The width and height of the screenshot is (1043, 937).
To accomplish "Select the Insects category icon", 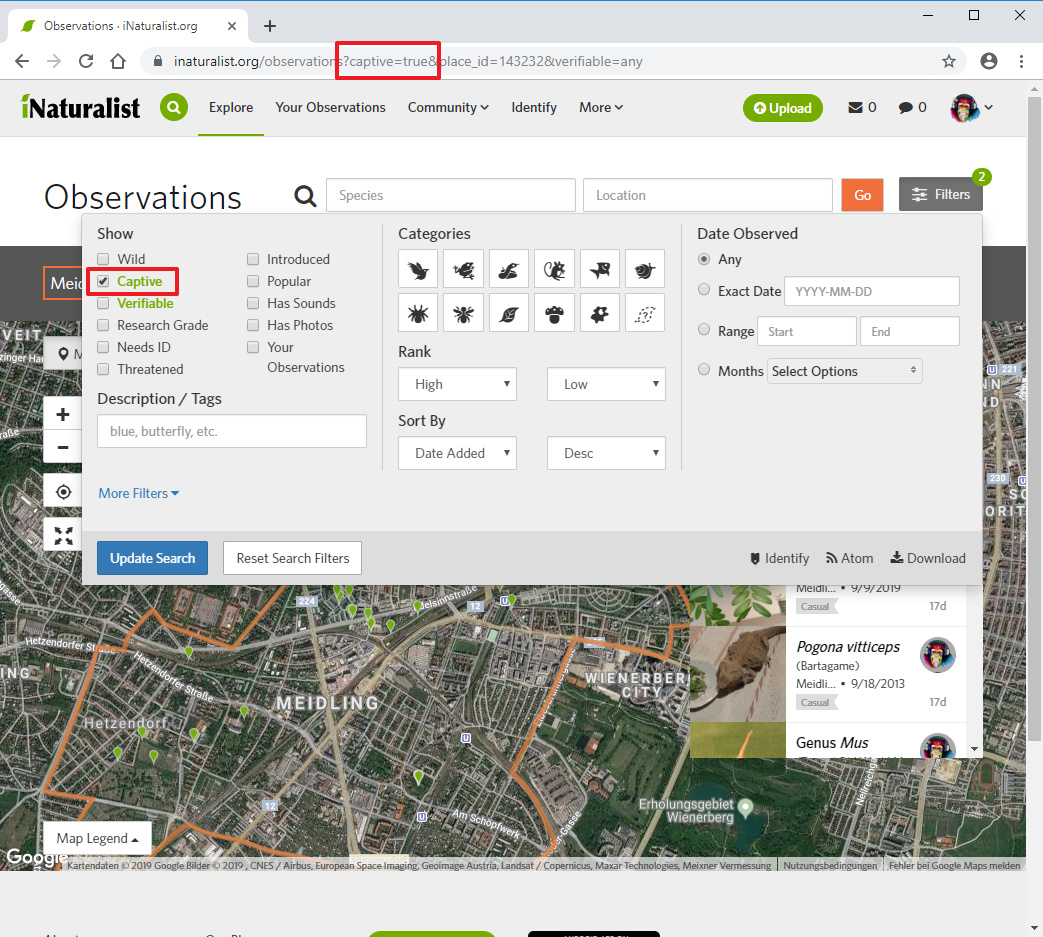I will [463, 313].
